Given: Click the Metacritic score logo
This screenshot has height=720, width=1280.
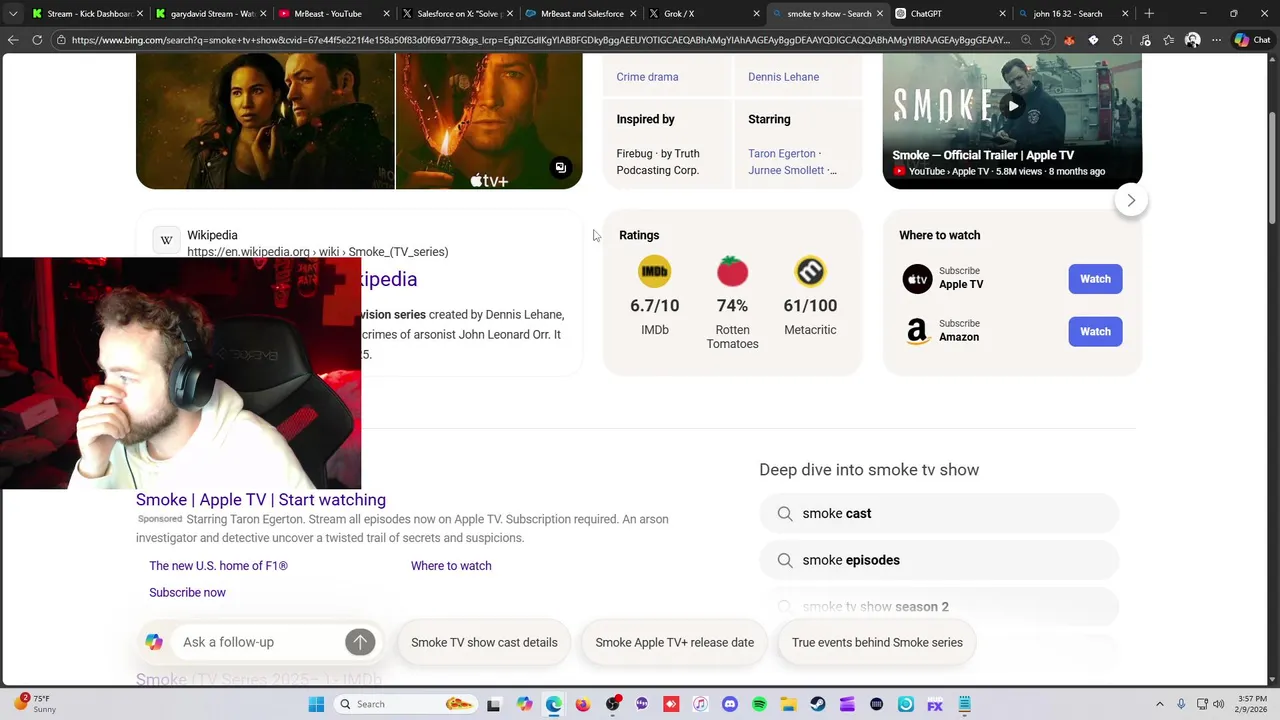Looking at the screenshot, I should [810, 271].
